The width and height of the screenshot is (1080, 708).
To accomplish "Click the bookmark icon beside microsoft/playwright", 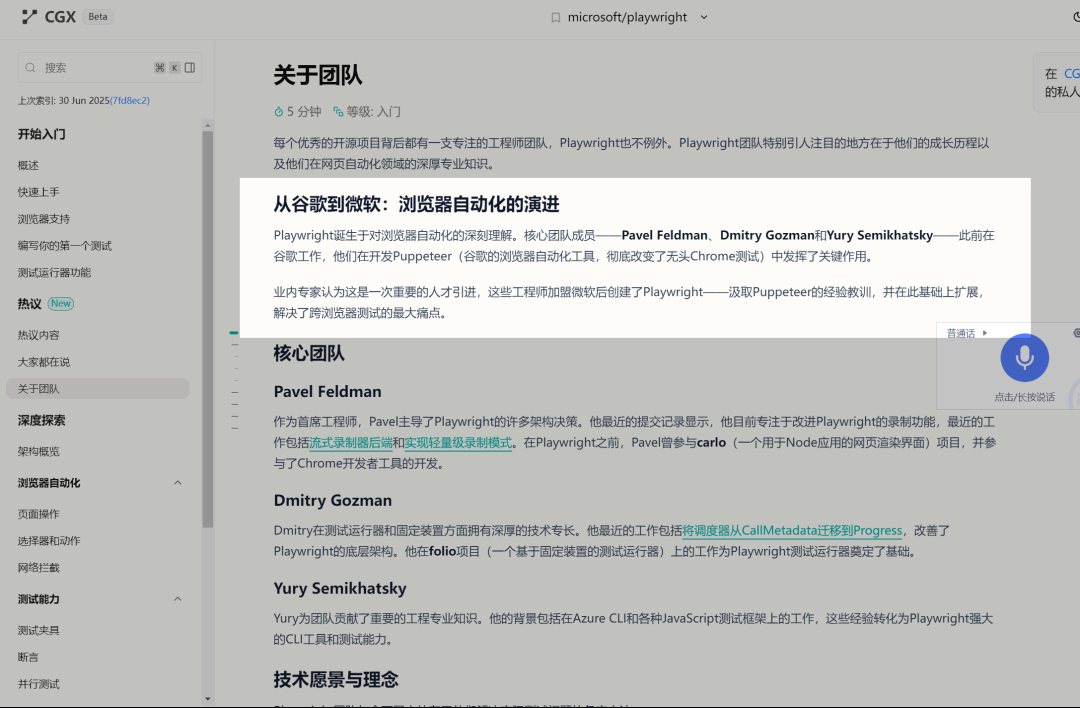I will (555, 17).
